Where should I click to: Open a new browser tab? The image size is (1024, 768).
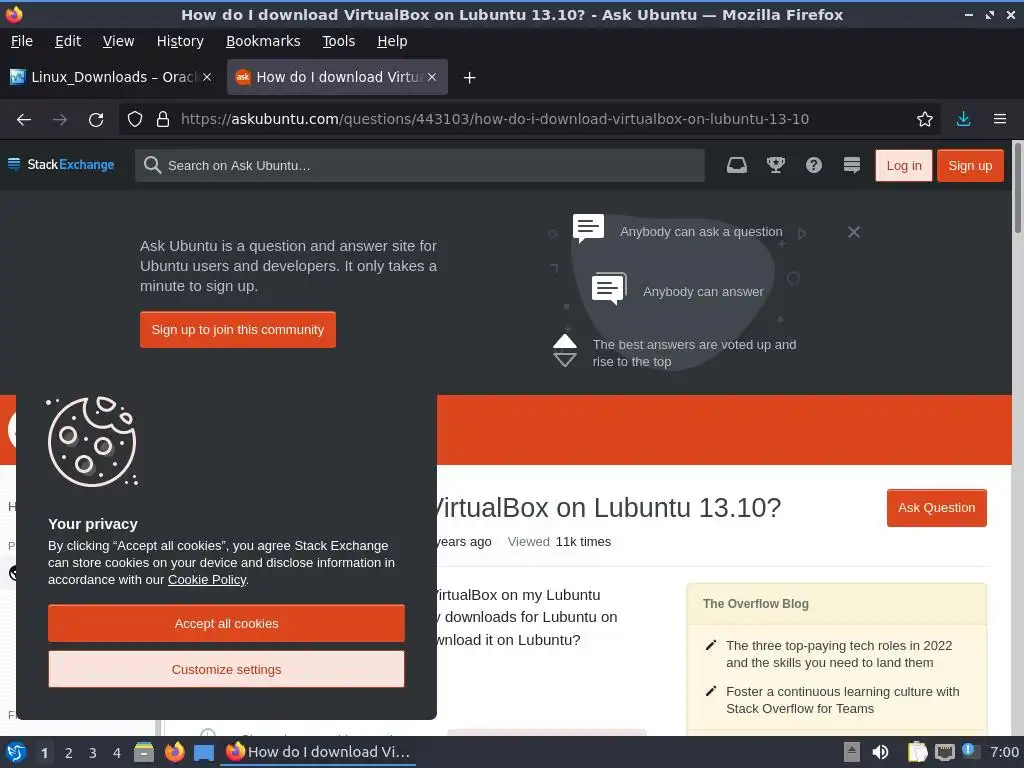pyautogui.click(x=469, y=78)
